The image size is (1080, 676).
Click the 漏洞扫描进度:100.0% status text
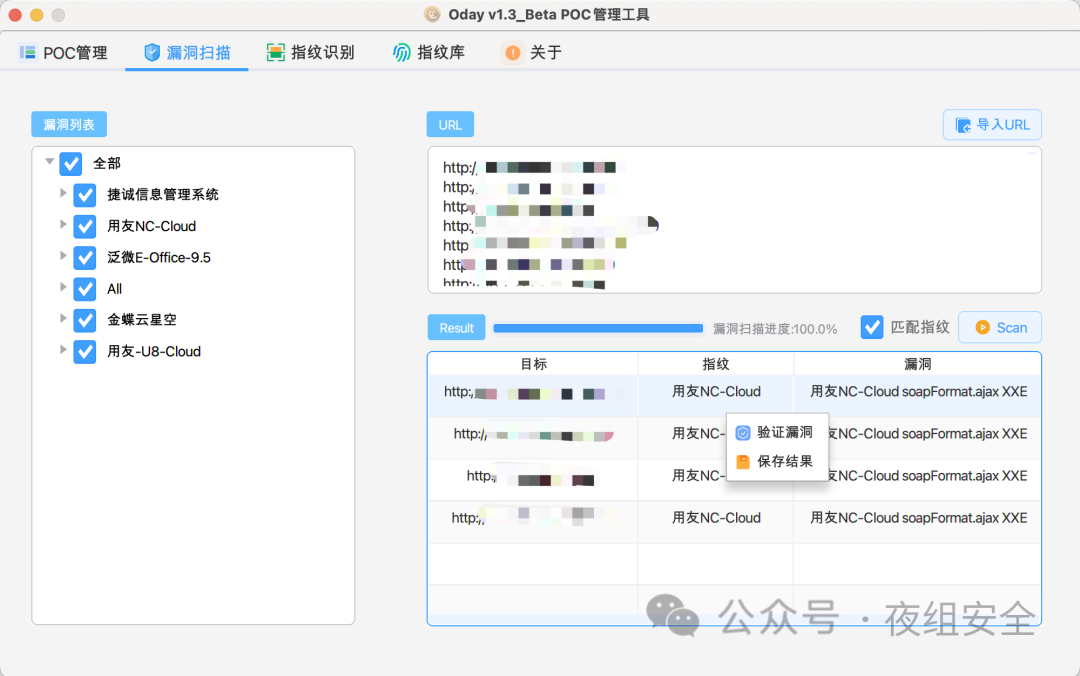(x=775, y=329)
